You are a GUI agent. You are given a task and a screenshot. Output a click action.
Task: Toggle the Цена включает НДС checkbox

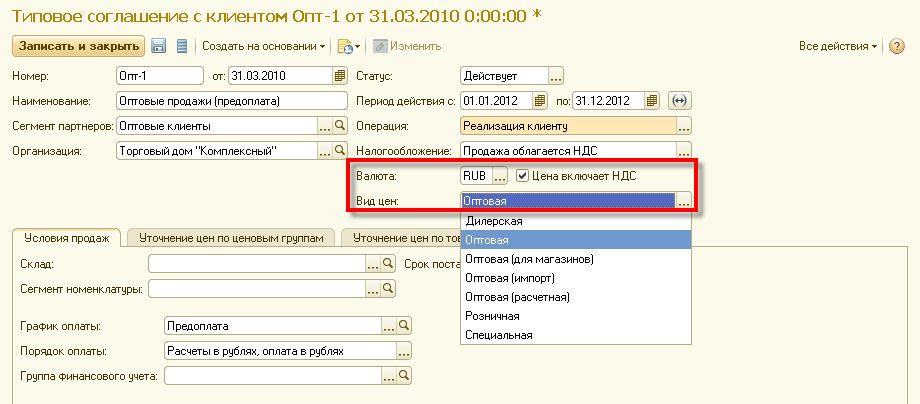point(522,176)
